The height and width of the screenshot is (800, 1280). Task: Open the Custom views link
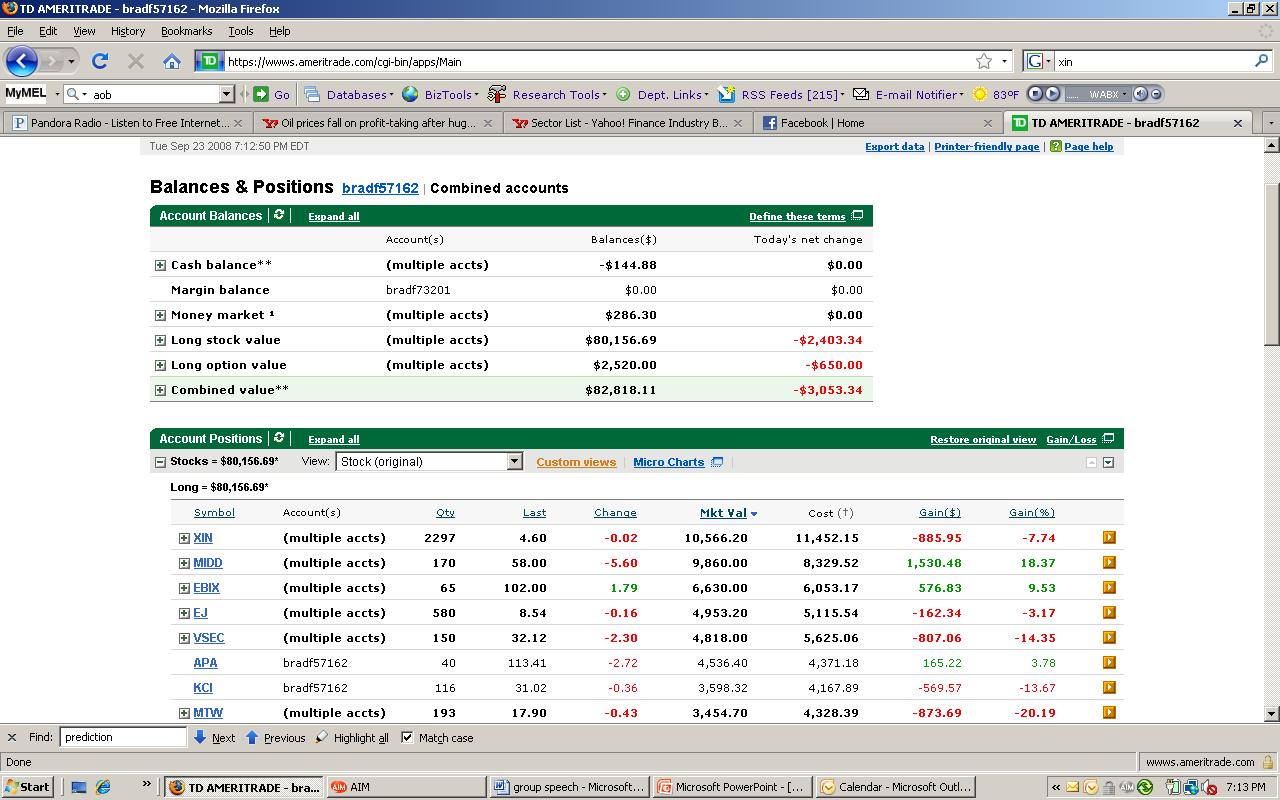pyautogui.click(x=576, y=462)
